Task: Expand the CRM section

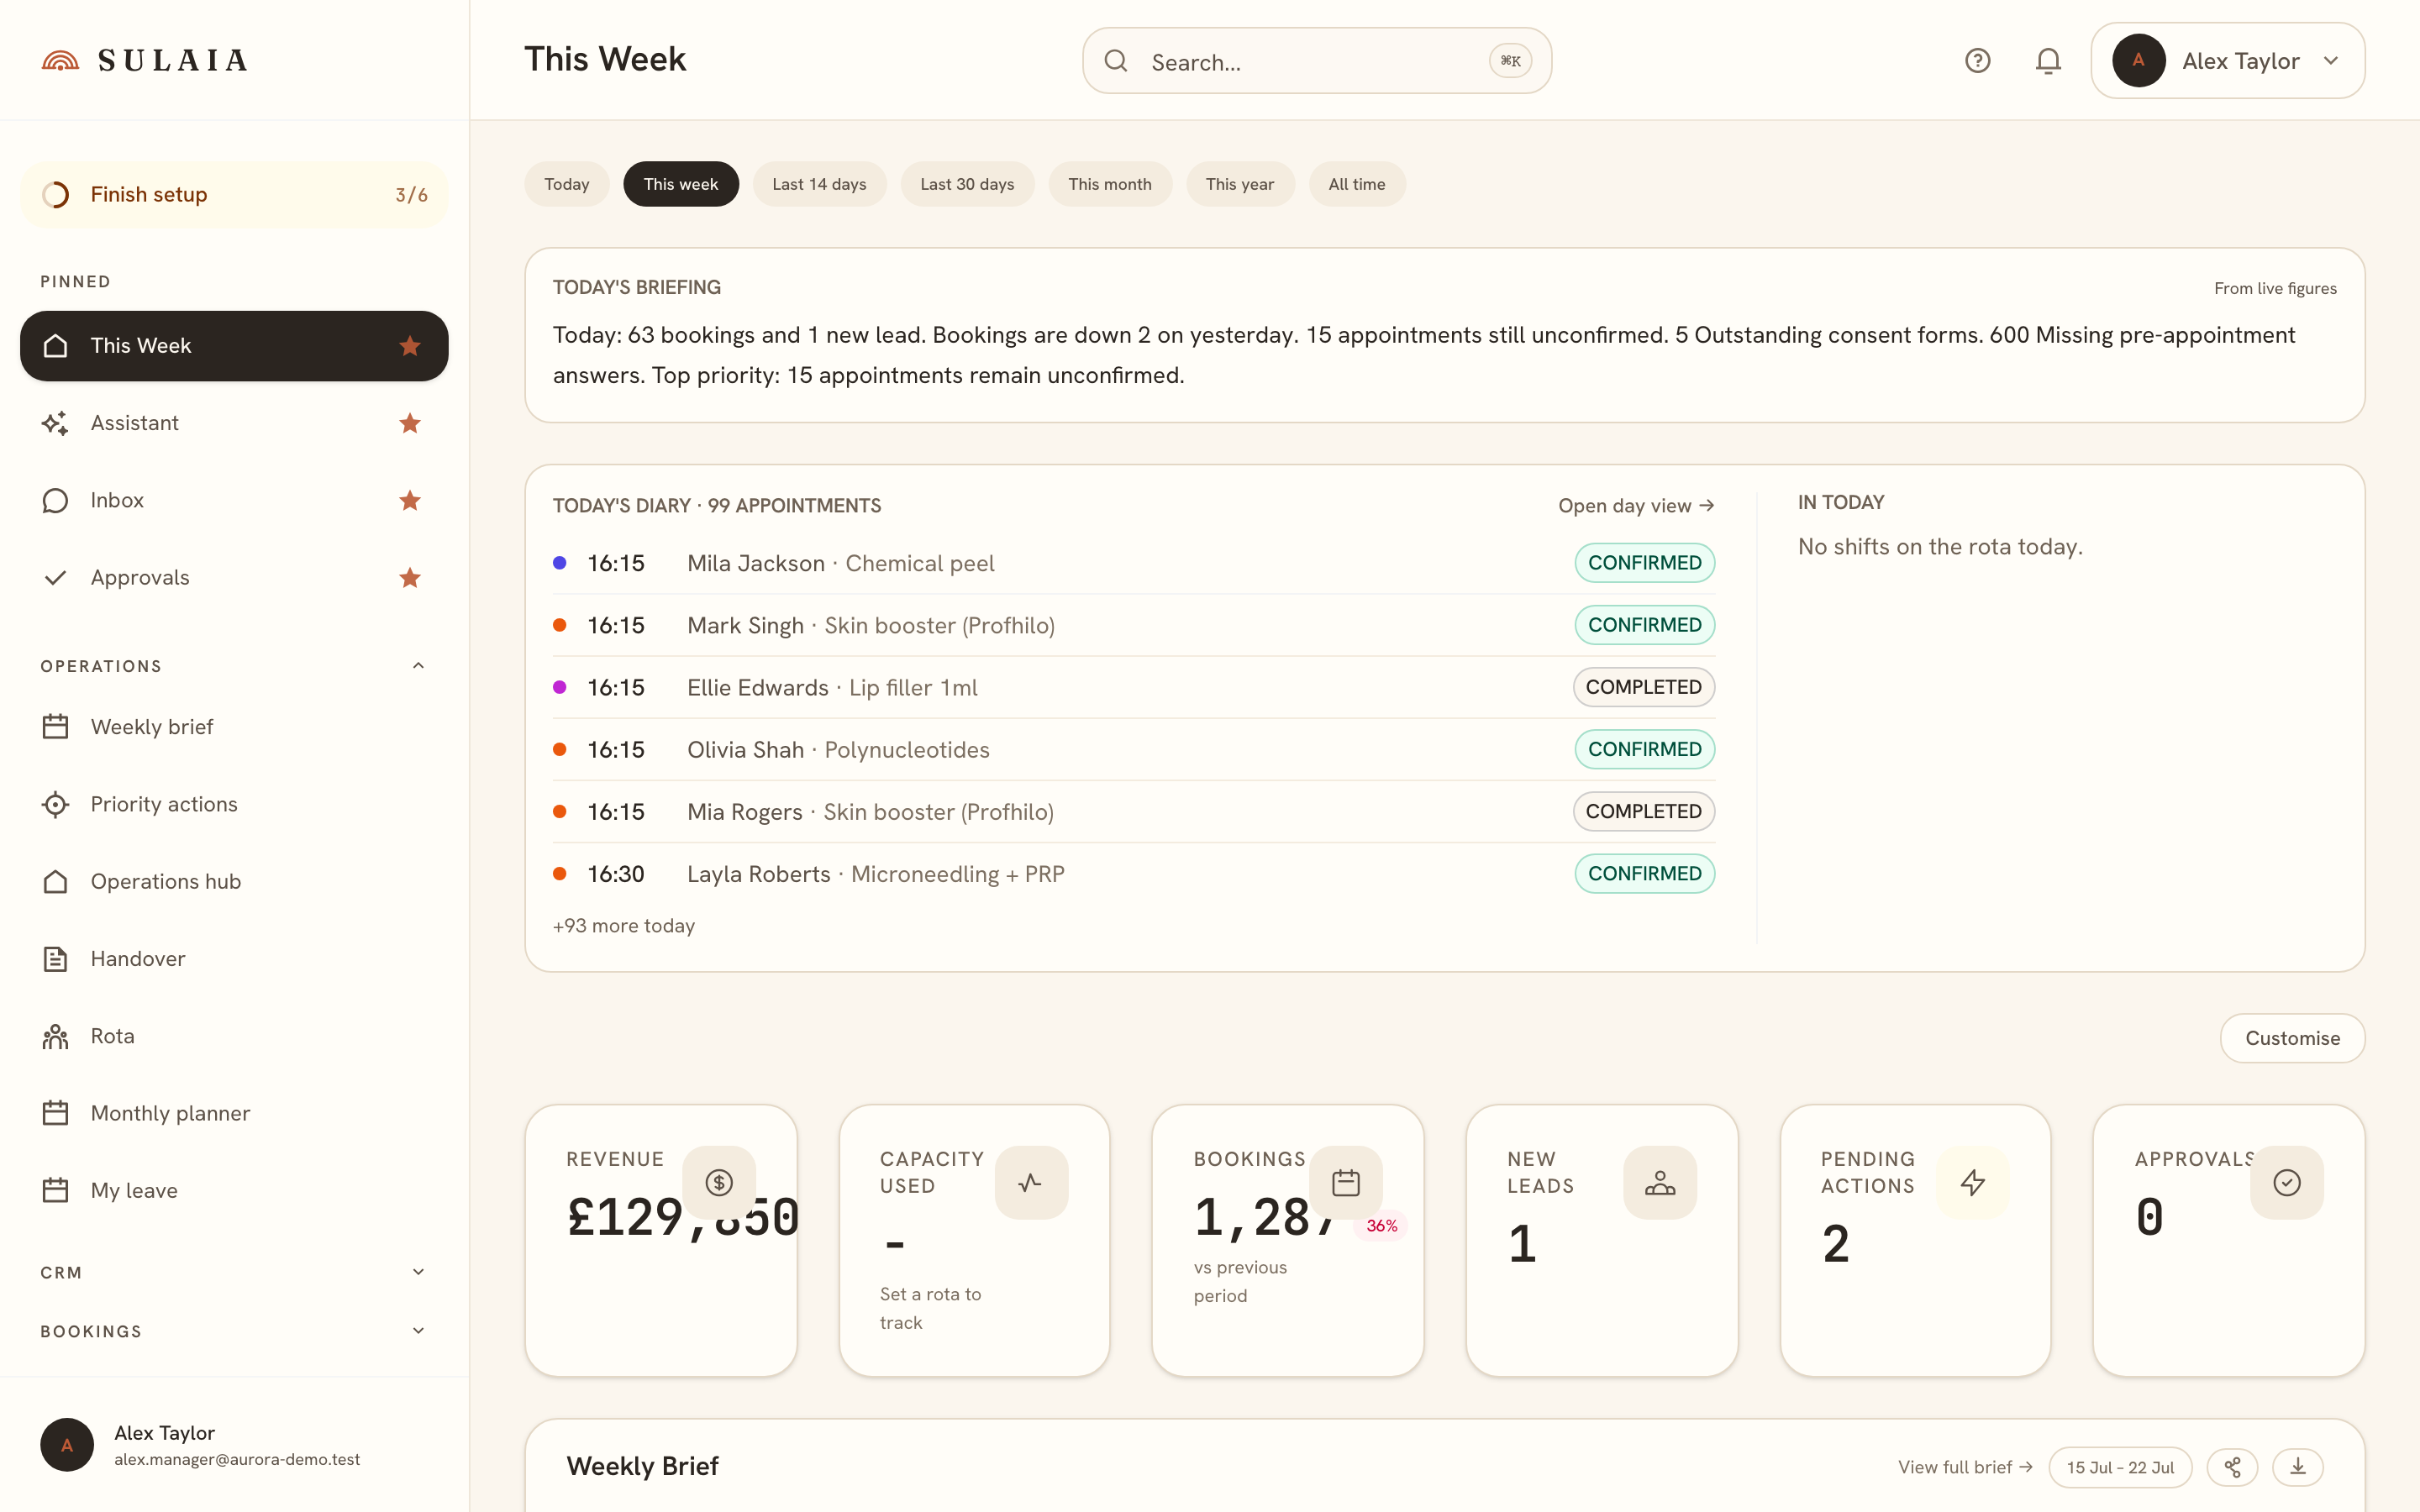Action: pos(418,1272)
